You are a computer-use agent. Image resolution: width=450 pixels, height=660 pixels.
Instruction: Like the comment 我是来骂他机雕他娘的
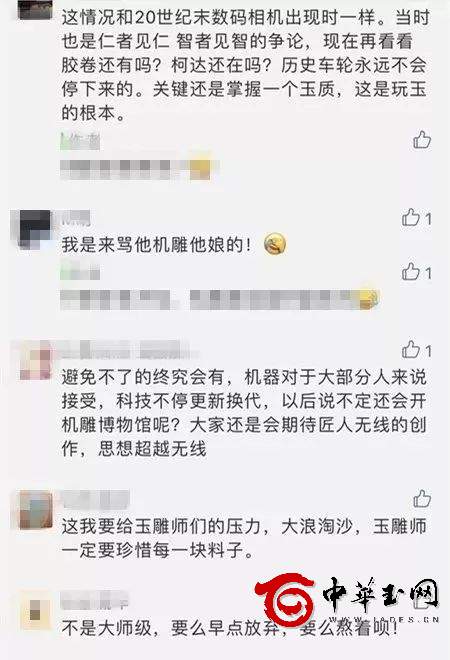coord(416,218)
